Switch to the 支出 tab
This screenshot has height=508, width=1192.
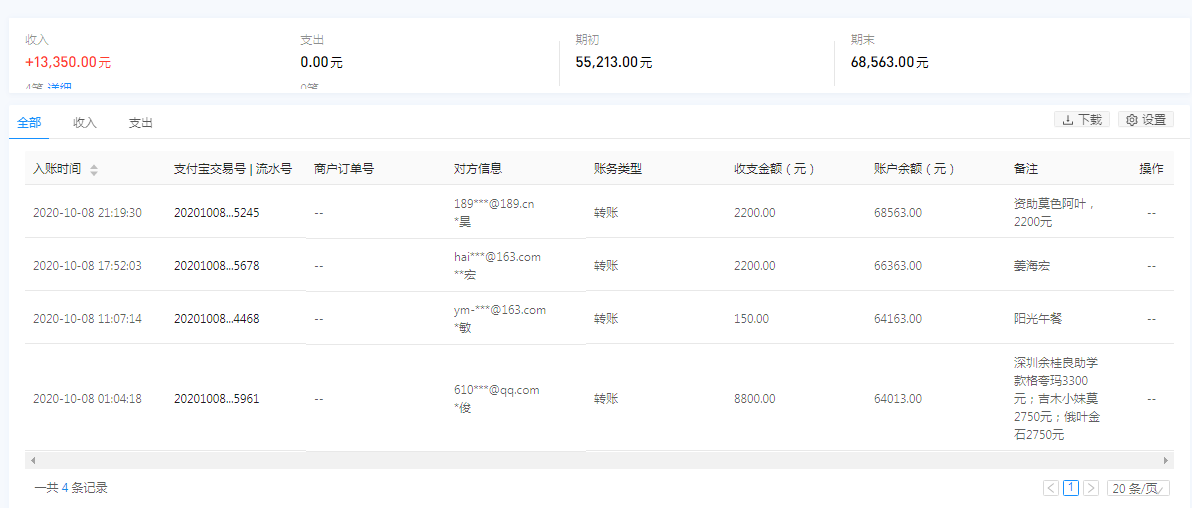pyautogui.click(x=141, y=123)
